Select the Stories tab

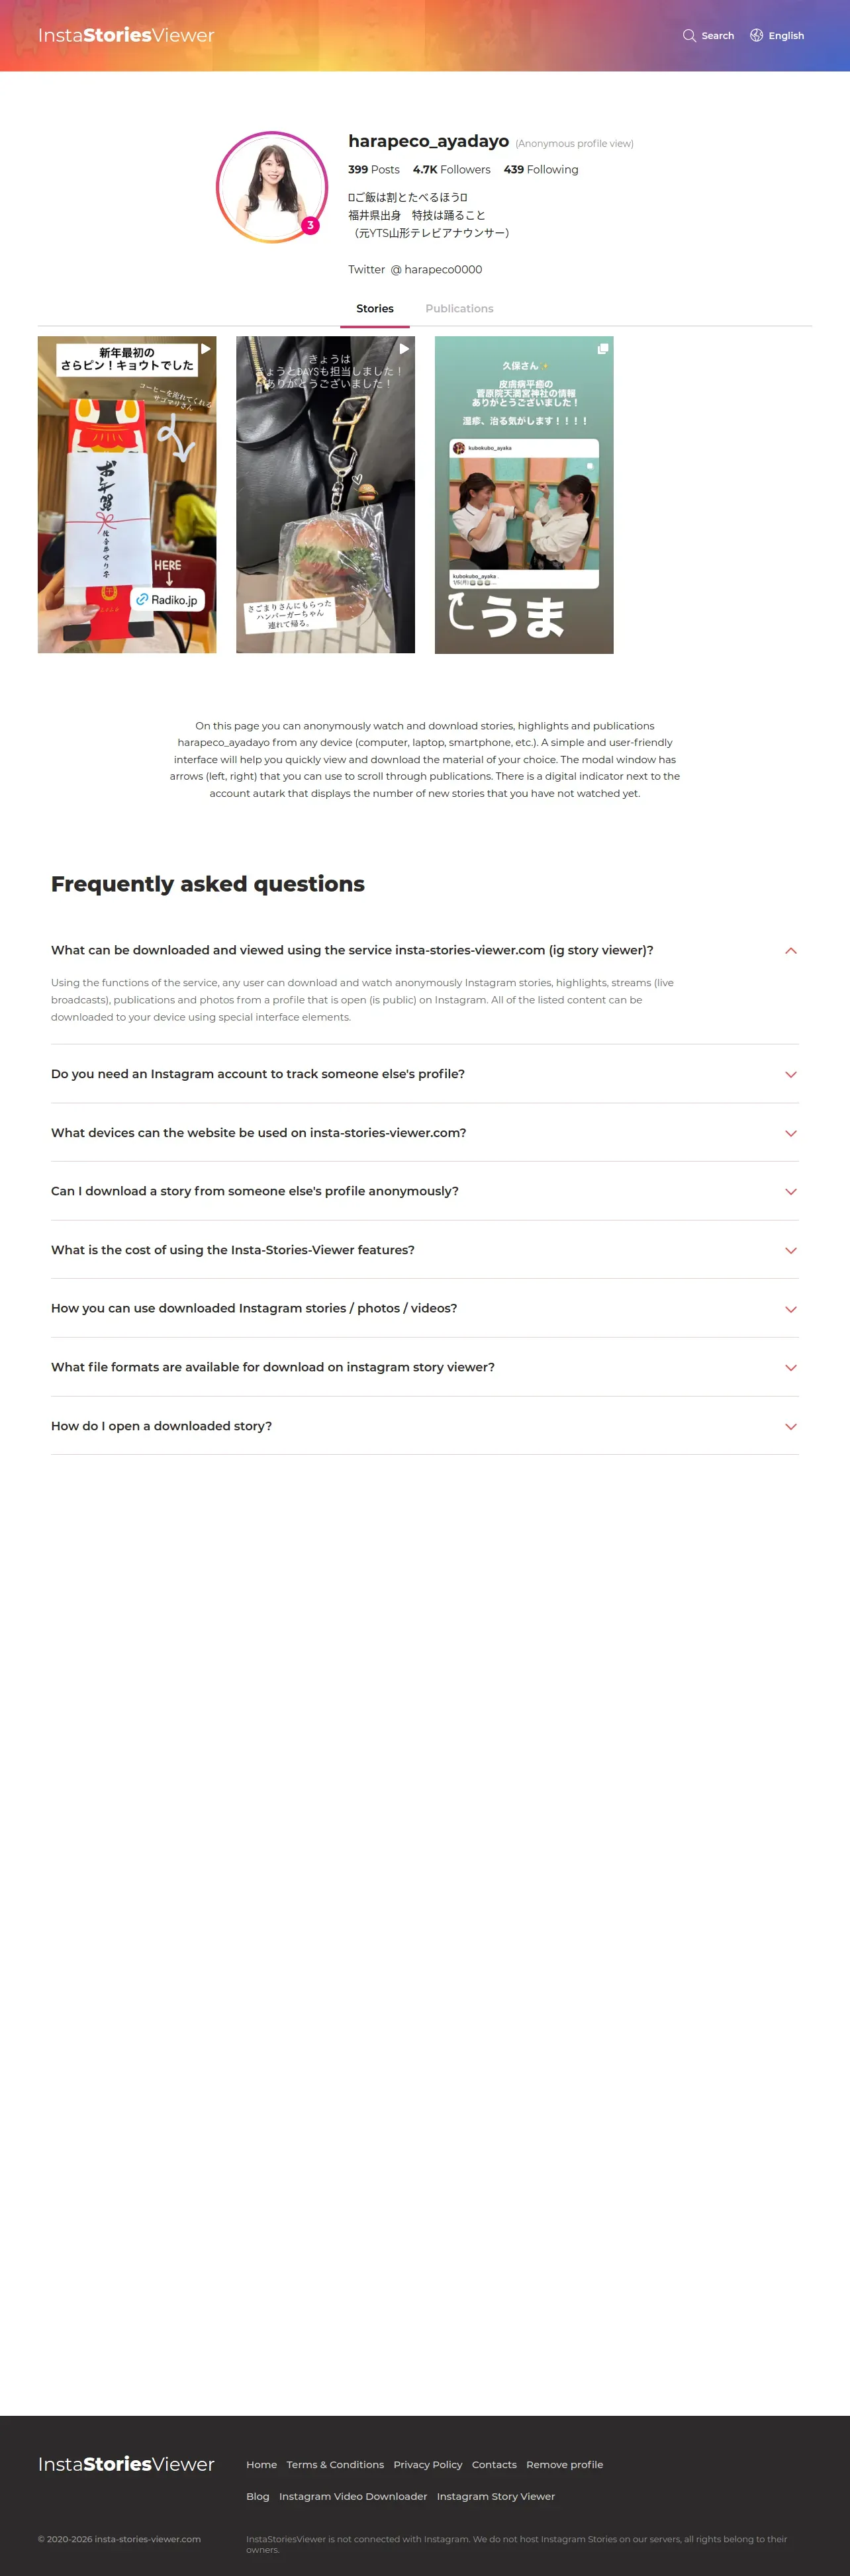[x=375, y=309]
